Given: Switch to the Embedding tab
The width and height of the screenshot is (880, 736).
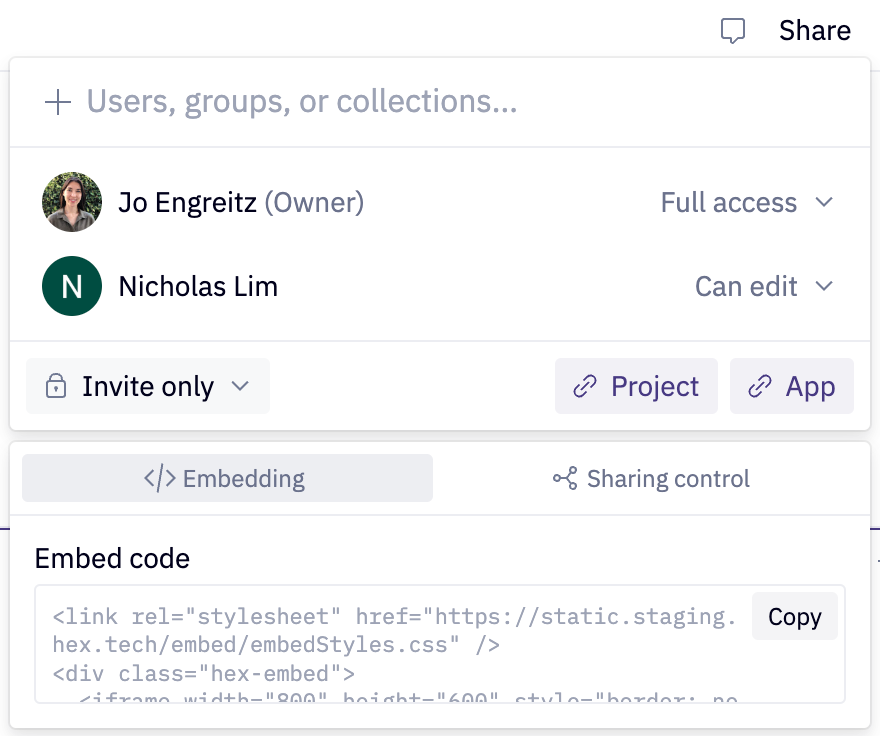Looking at the screenshot, I should 227,478.
